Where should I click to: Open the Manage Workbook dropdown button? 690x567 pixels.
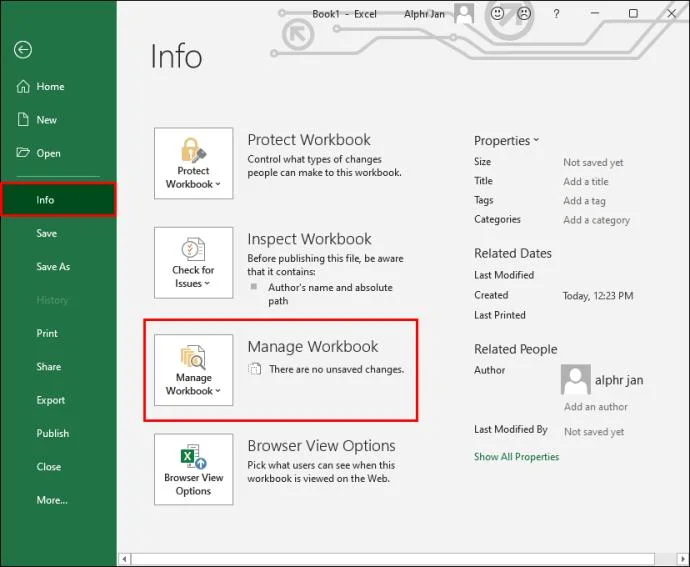[x=194, y=370]
